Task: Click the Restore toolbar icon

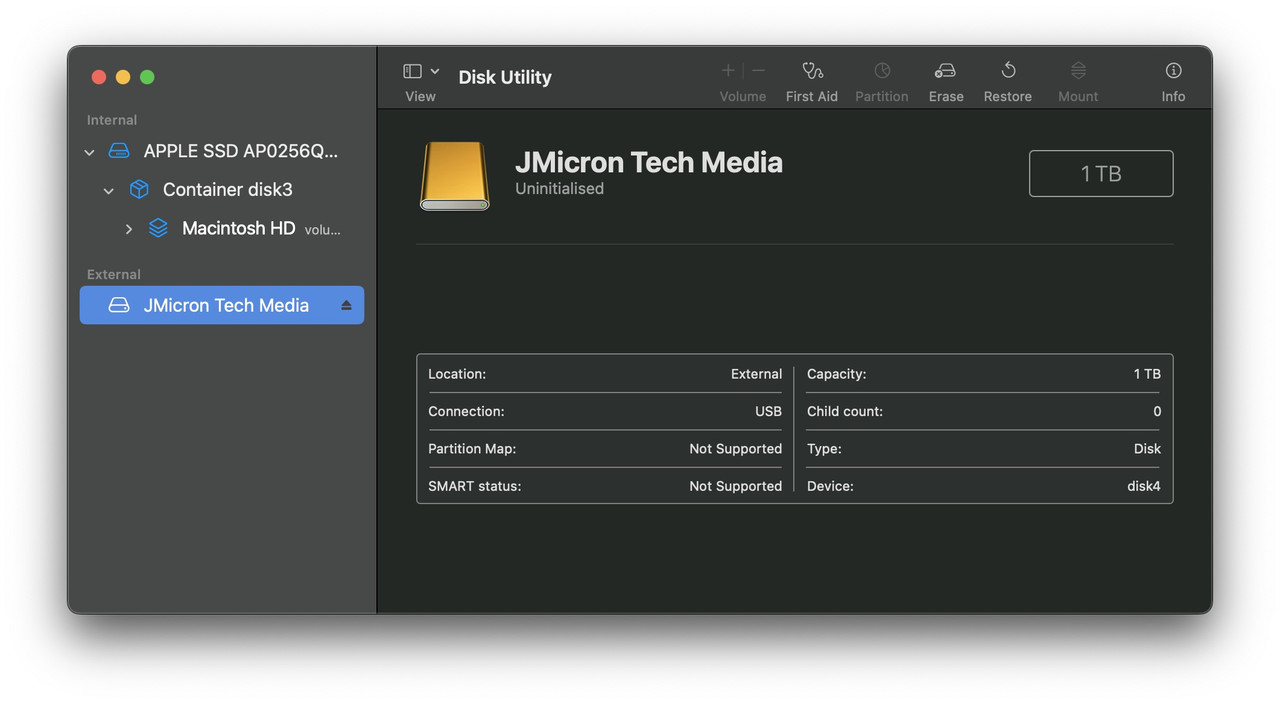Action: [x=1008, y=70]
